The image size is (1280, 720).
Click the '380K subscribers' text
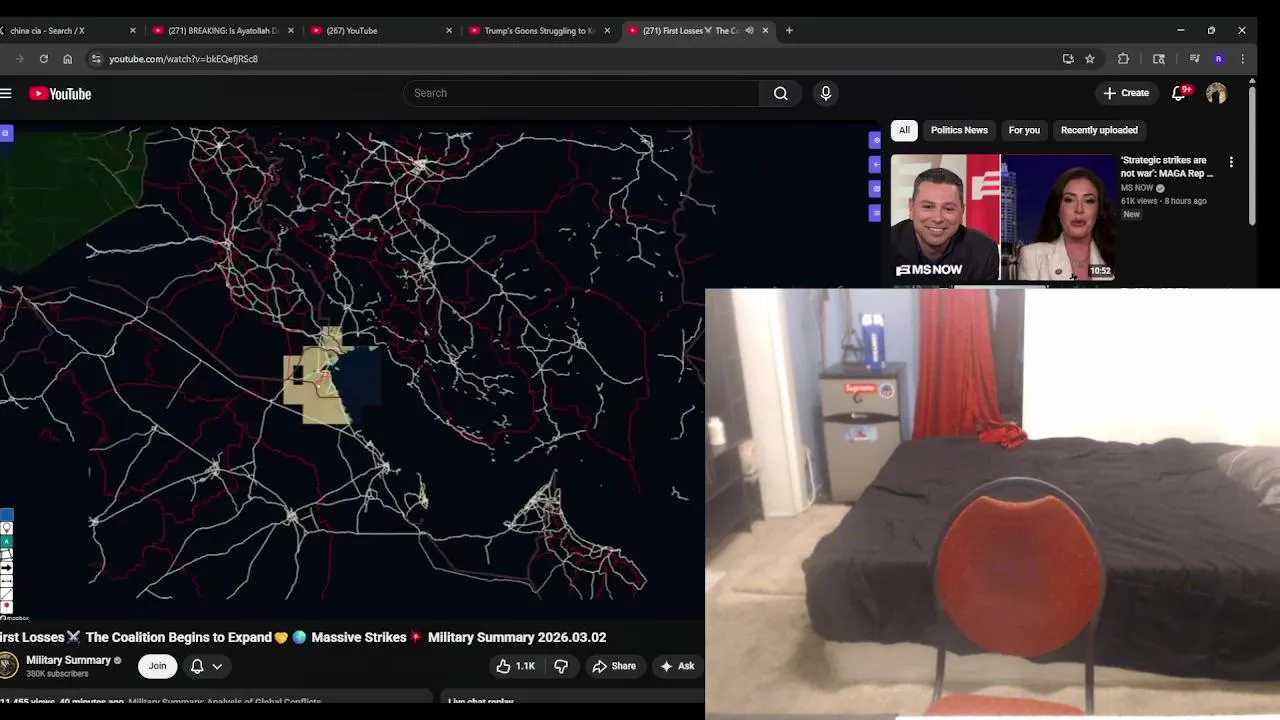[57, 674]
